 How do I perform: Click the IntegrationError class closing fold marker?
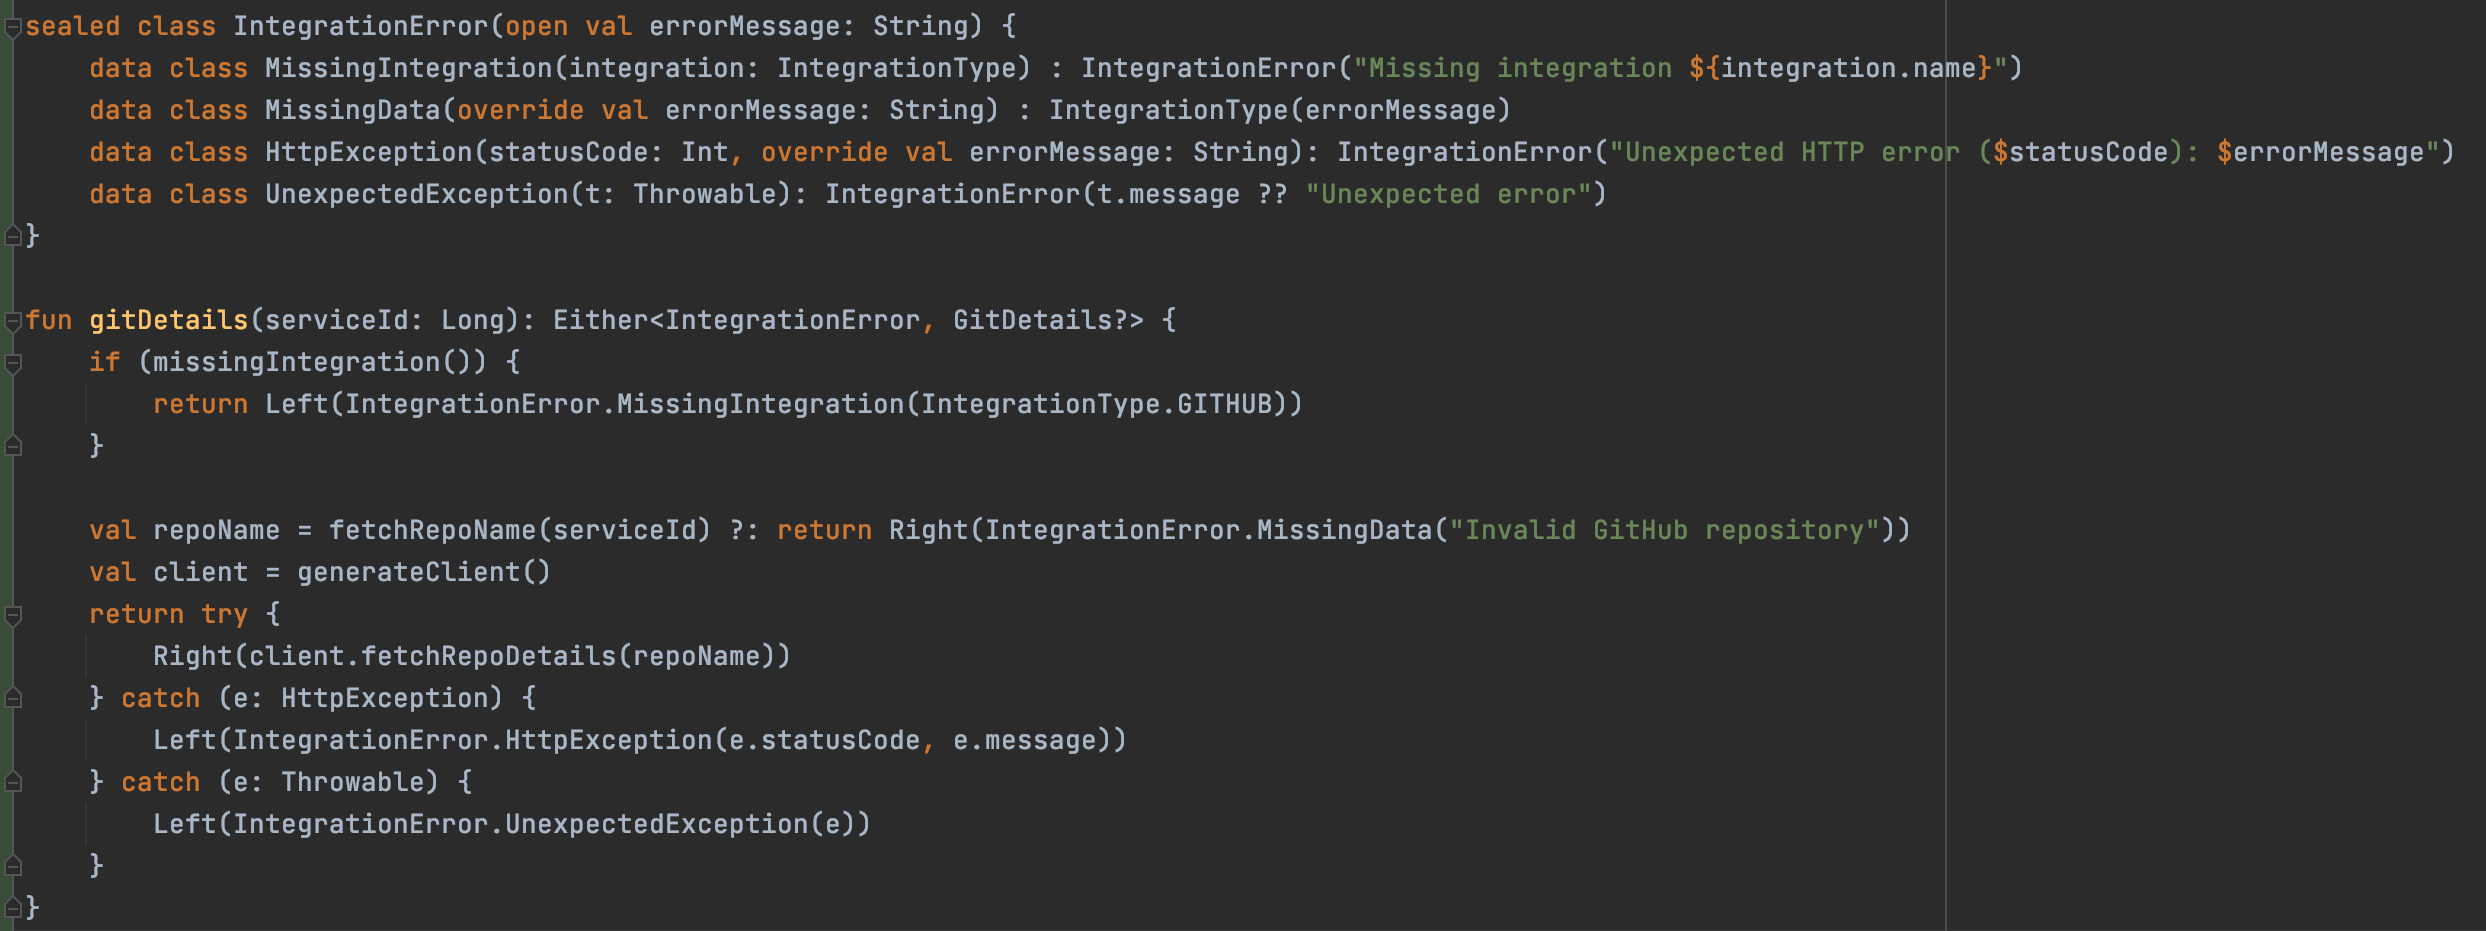[13, 236]
